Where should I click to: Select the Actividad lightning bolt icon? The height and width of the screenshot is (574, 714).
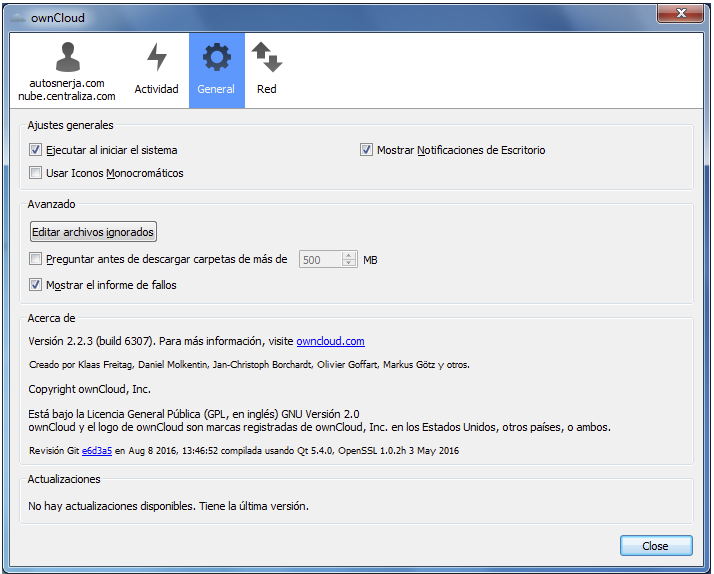point(156,57)
